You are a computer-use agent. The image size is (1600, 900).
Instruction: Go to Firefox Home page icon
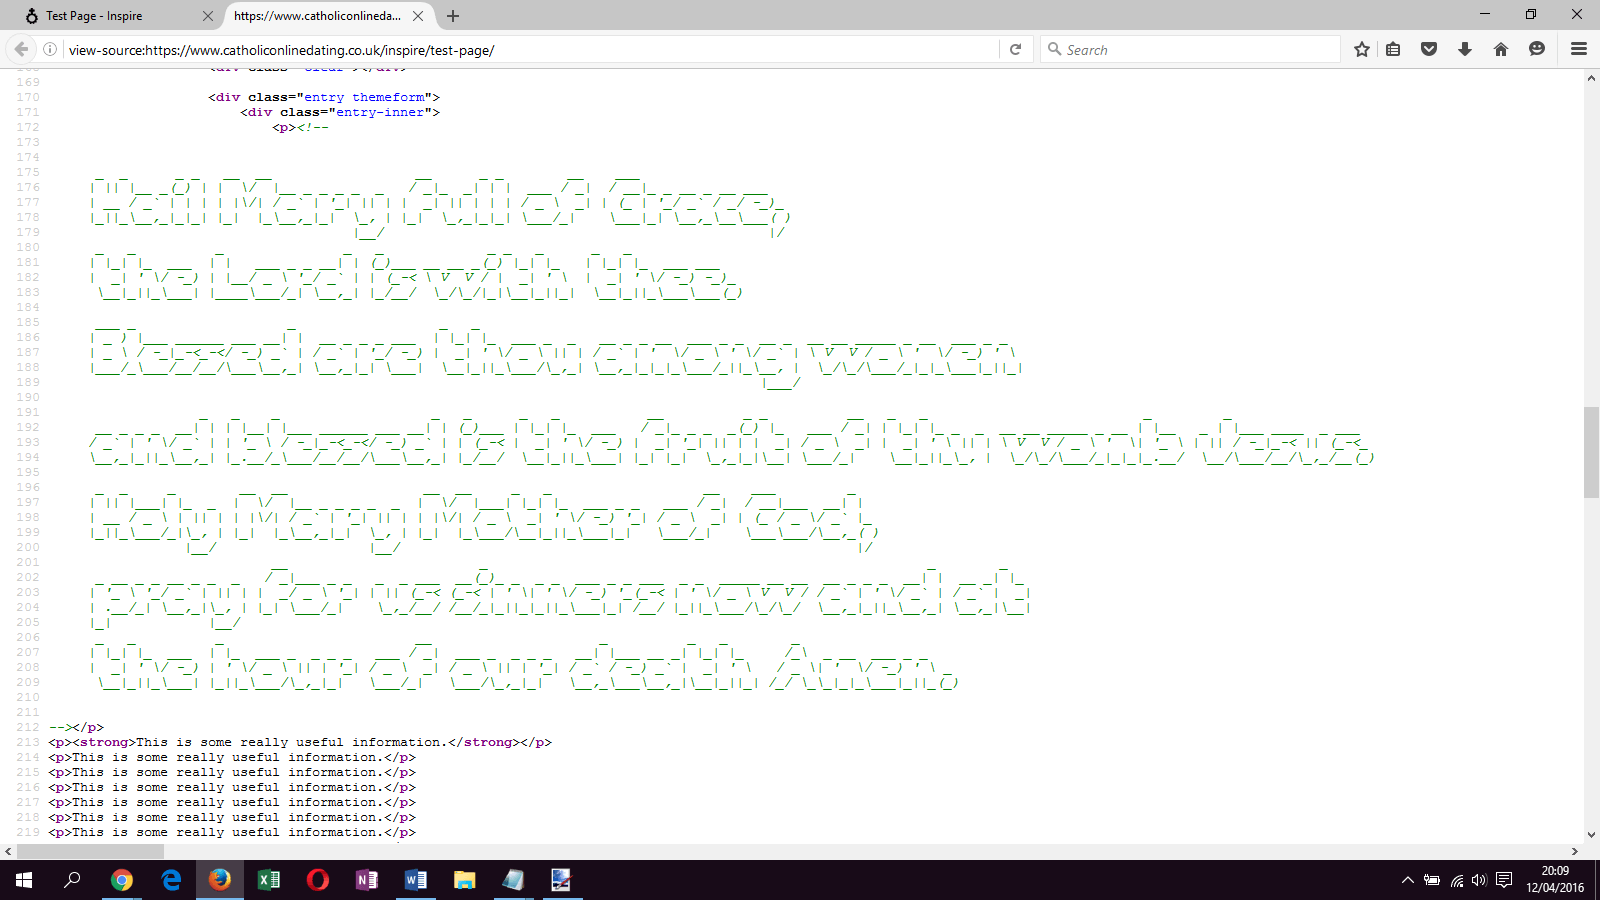tap(1501, 49)
